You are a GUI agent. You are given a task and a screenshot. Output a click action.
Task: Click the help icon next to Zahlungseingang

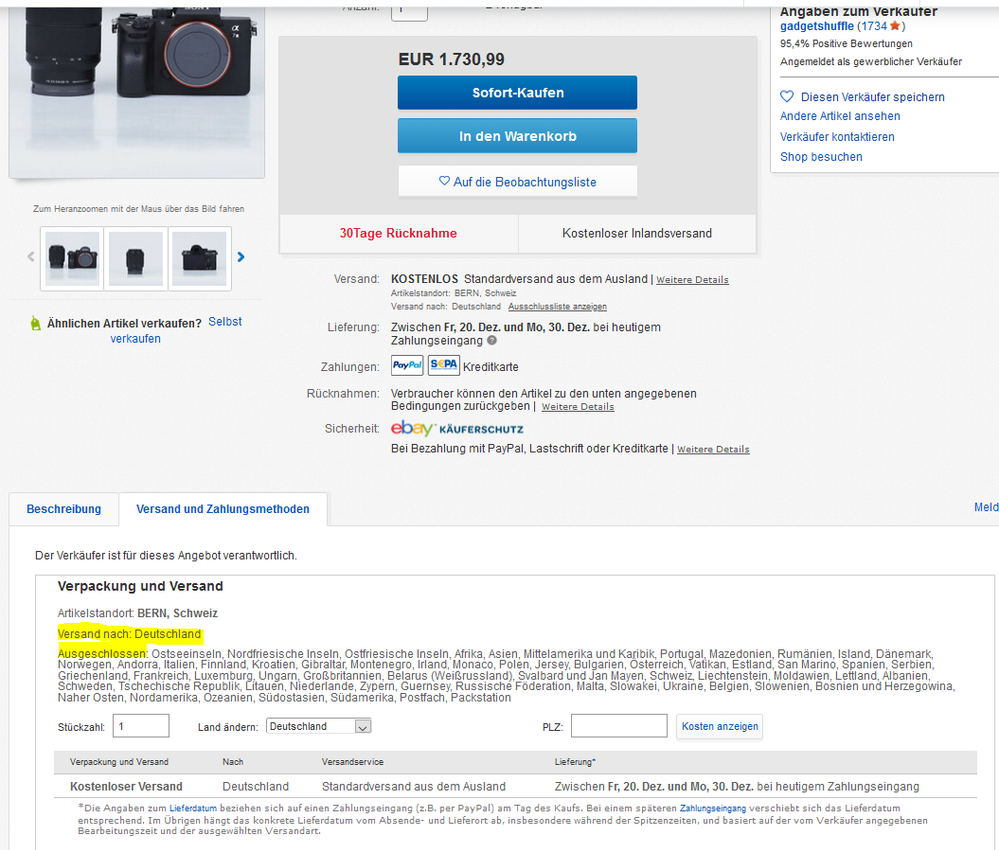pyautogui.click(x=492, y=341)
